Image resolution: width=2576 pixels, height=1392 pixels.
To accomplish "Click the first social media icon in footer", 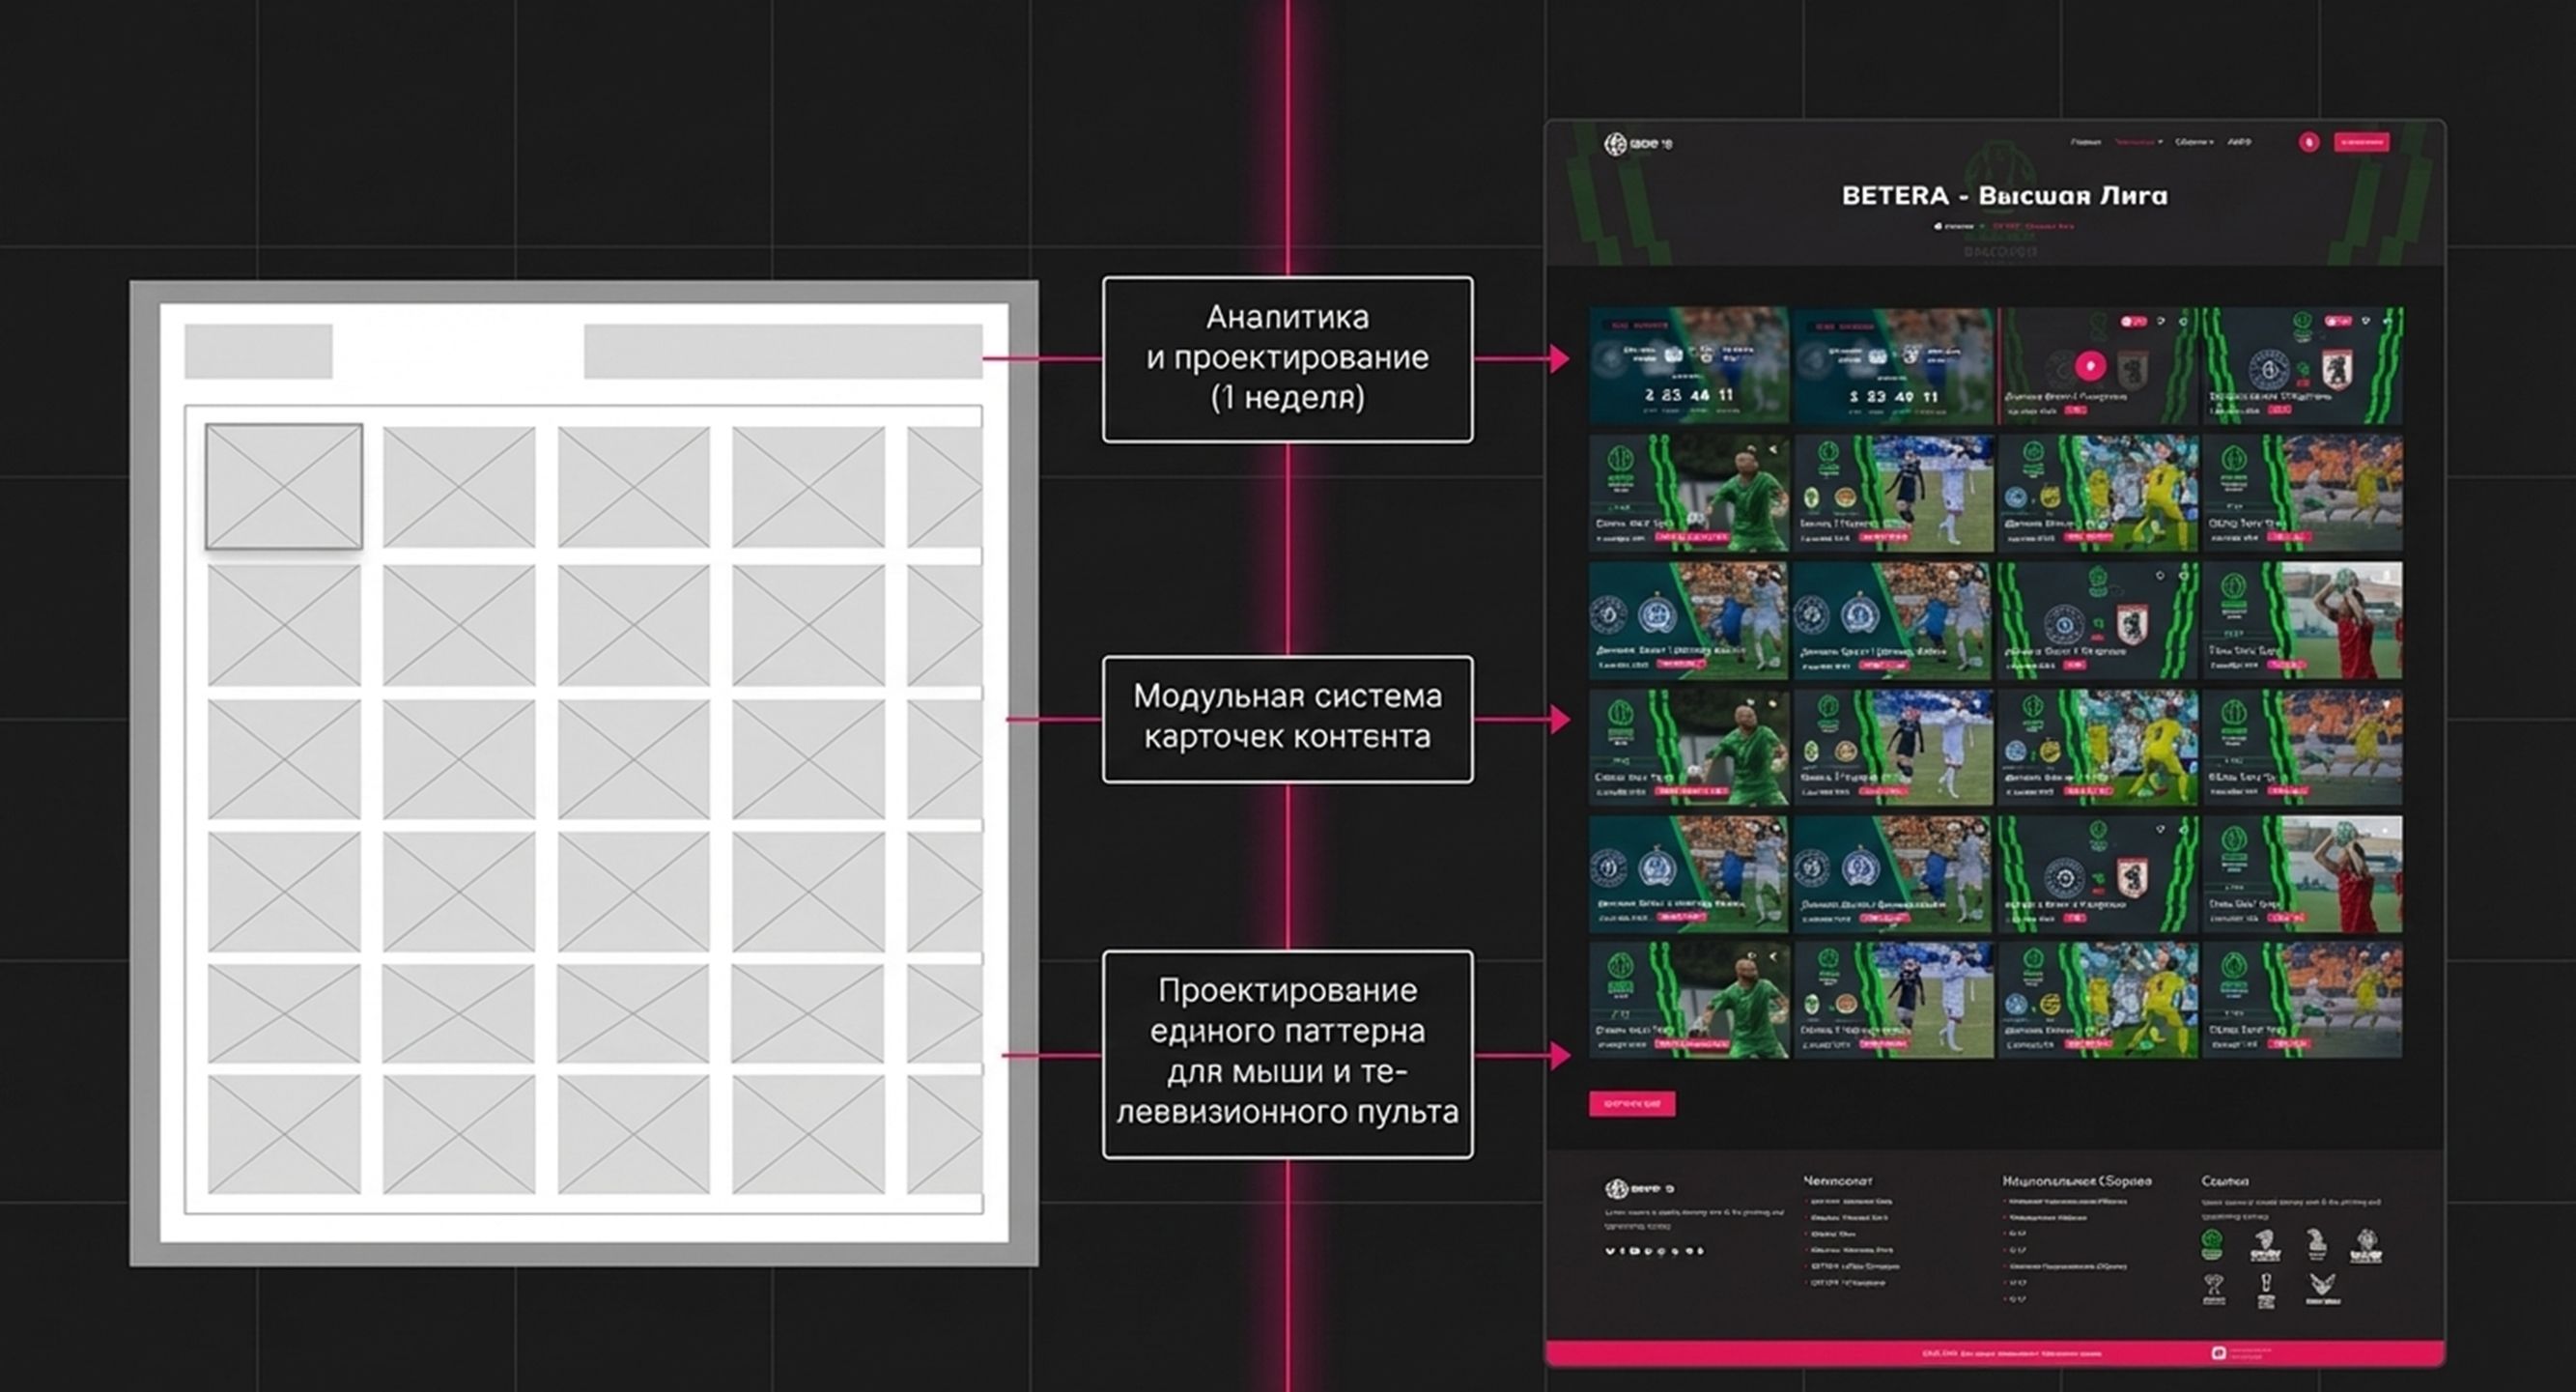I will [1609, 1251].
